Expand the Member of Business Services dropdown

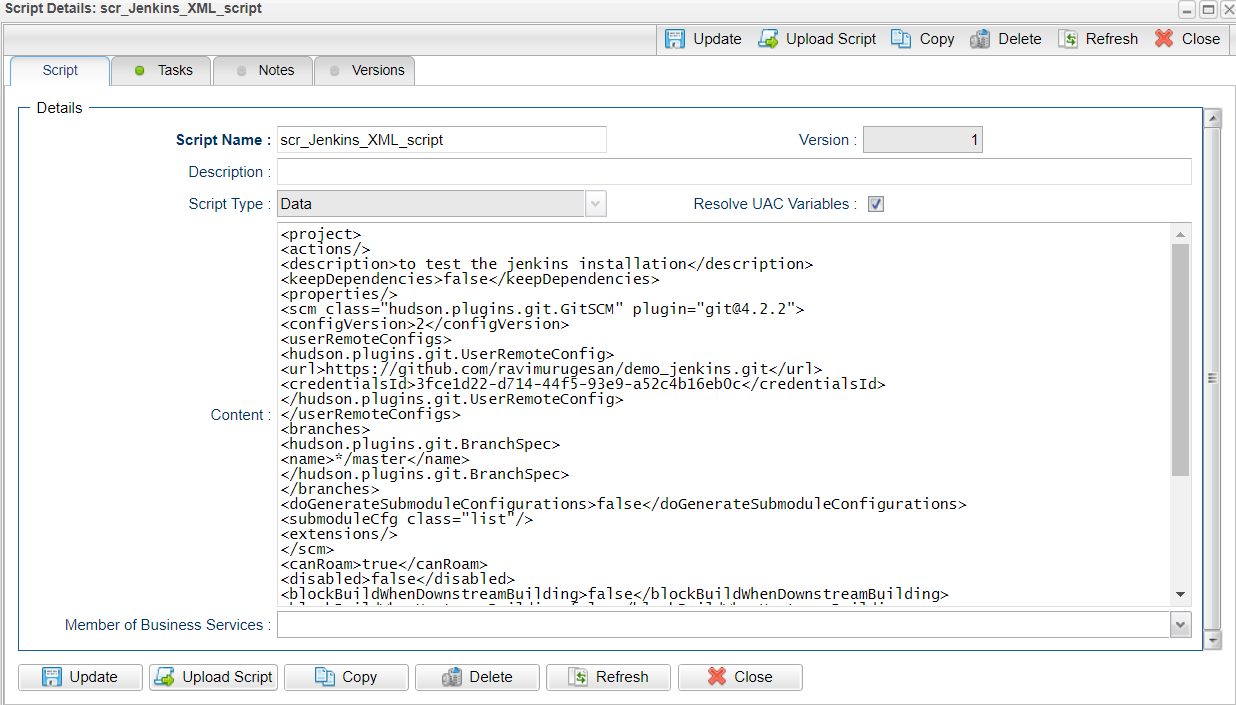click(x=1181, y=625)
